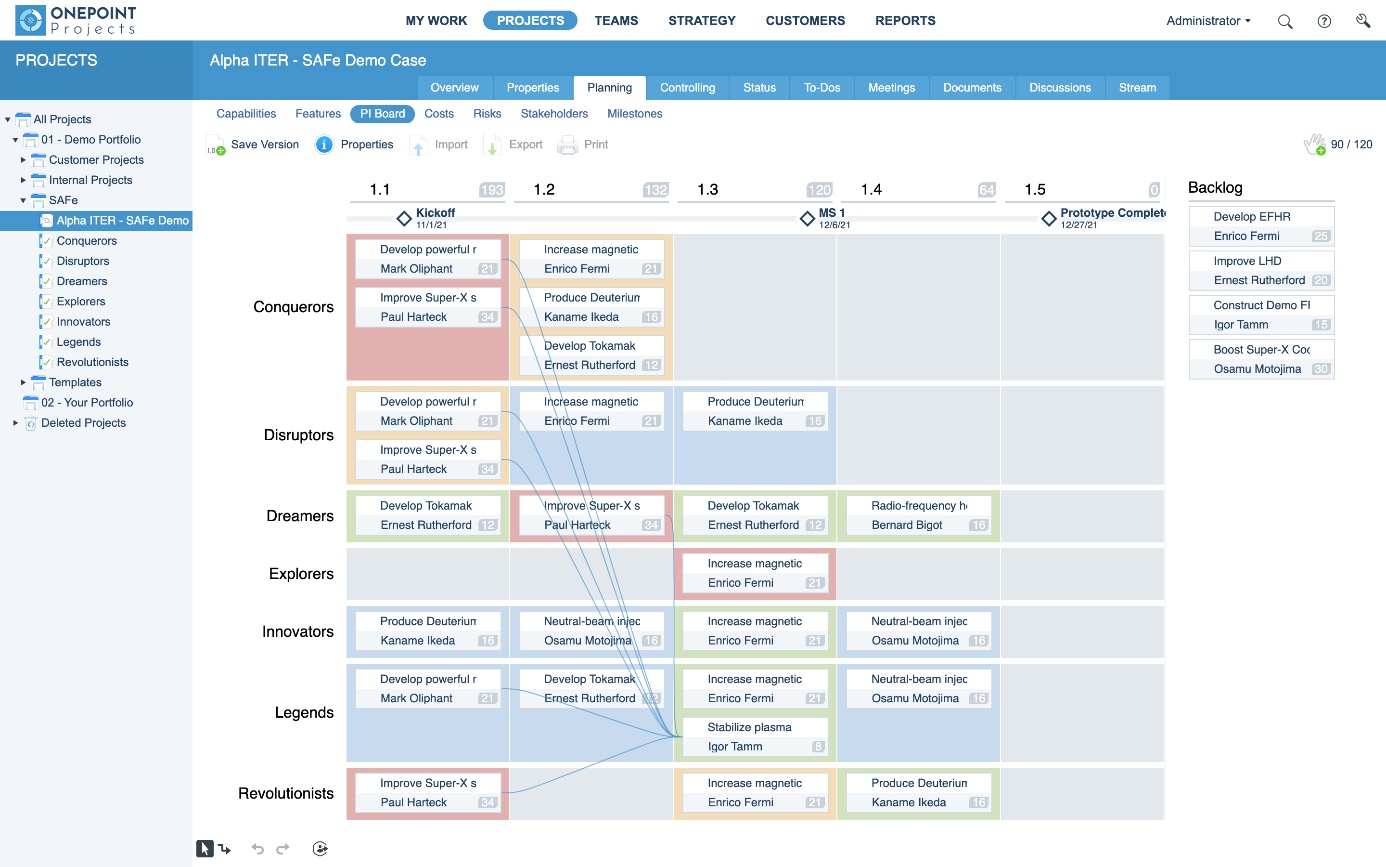
Task: Toggle the Innovators checkbox in tree
Action: point(46,322)
